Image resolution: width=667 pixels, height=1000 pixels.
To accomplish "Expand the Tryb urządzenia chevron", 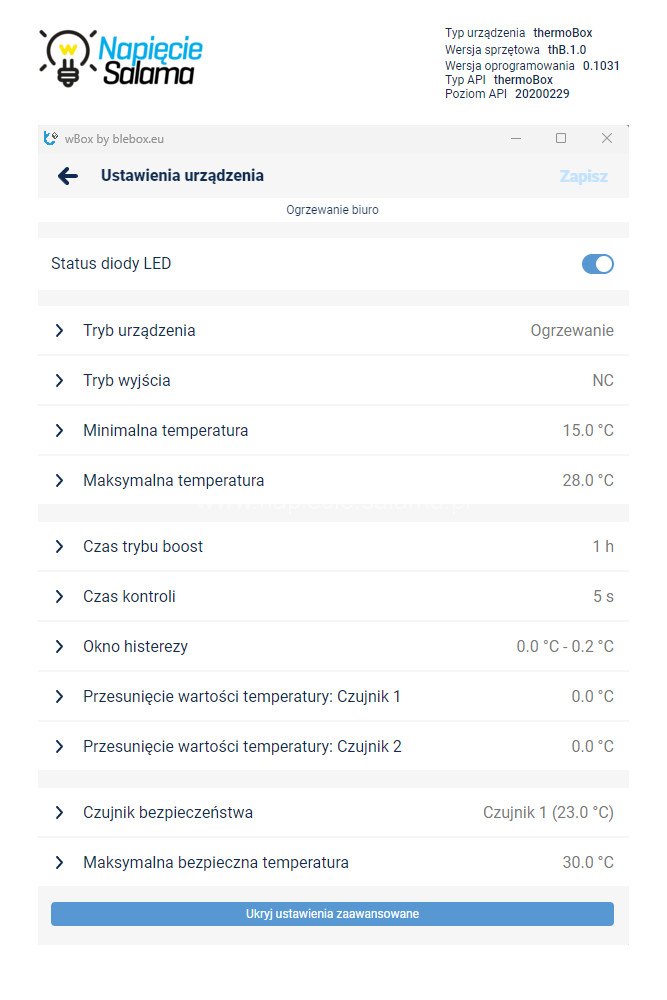I will 59,330.
